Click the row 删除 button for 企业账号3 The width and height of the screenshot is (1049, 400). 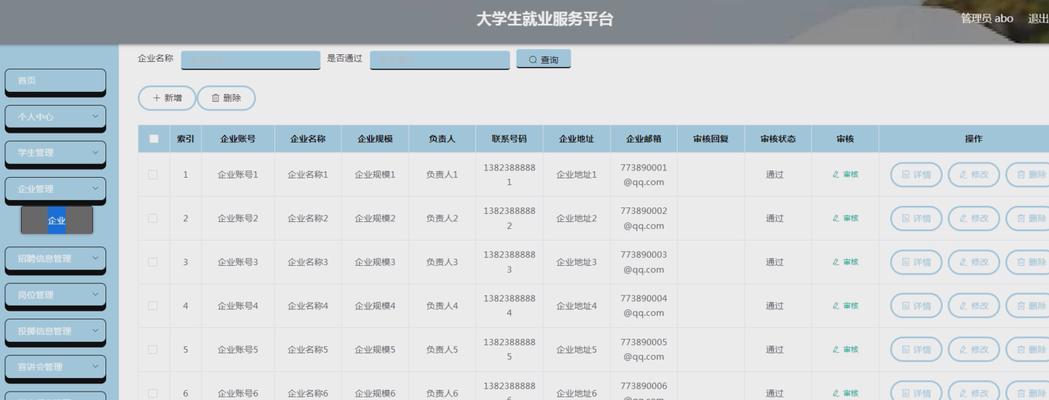1028,262
